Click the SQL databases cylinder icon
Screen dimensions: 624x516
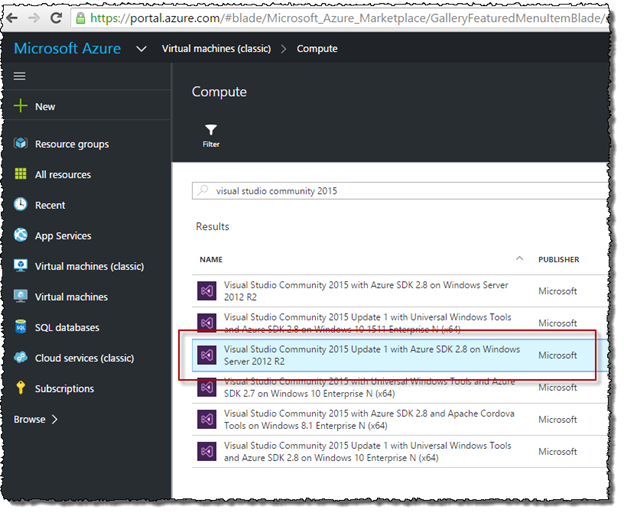click(21, 327)
